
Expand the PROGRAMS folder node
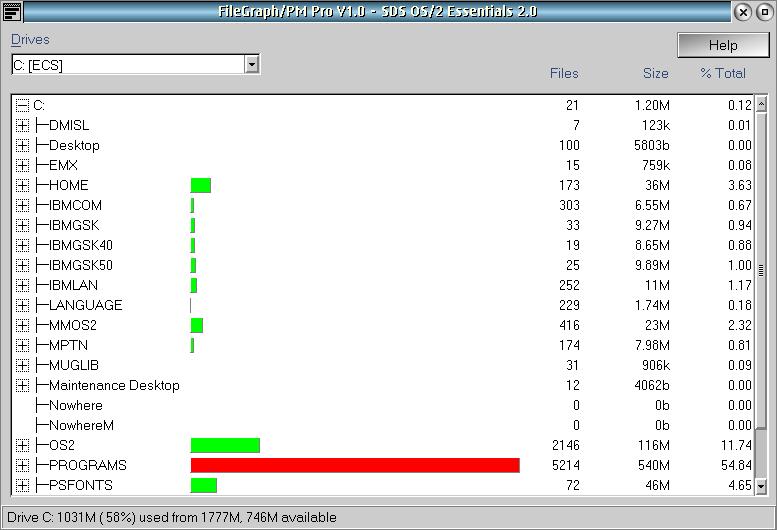click(22, 465)
